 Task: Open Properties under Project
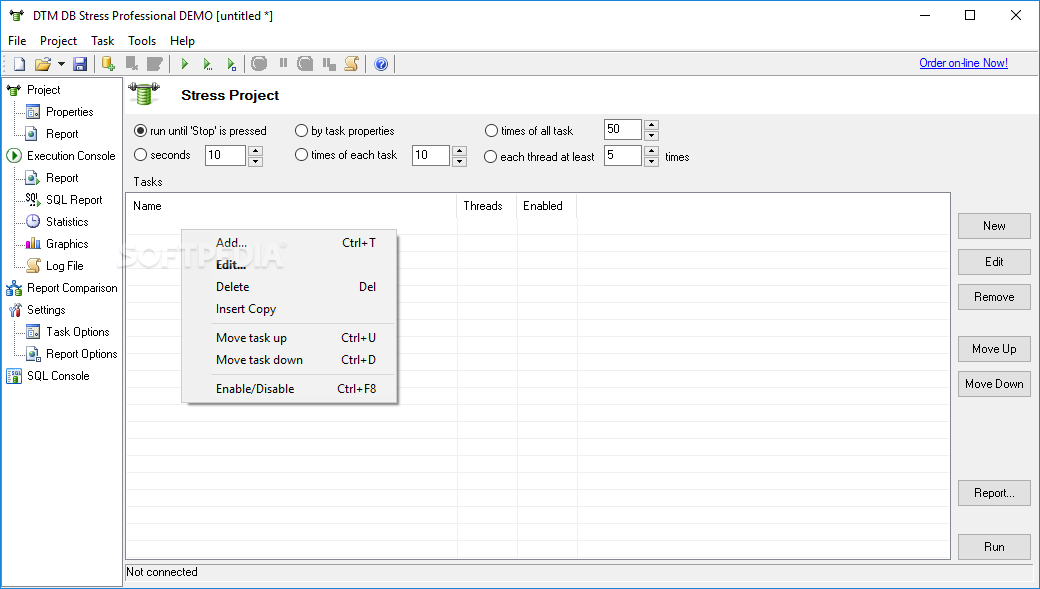point(69,111)
